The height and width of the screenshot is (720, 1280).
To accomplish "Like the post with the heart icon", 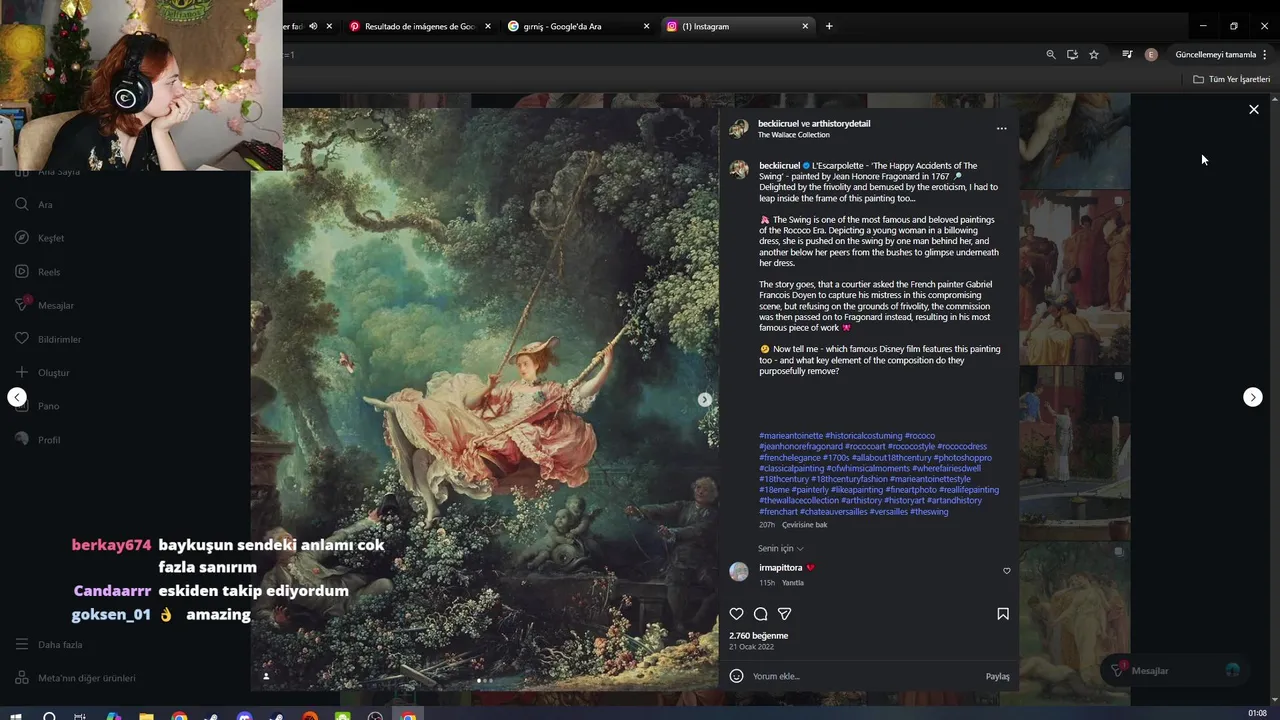I will coord(736,614).
